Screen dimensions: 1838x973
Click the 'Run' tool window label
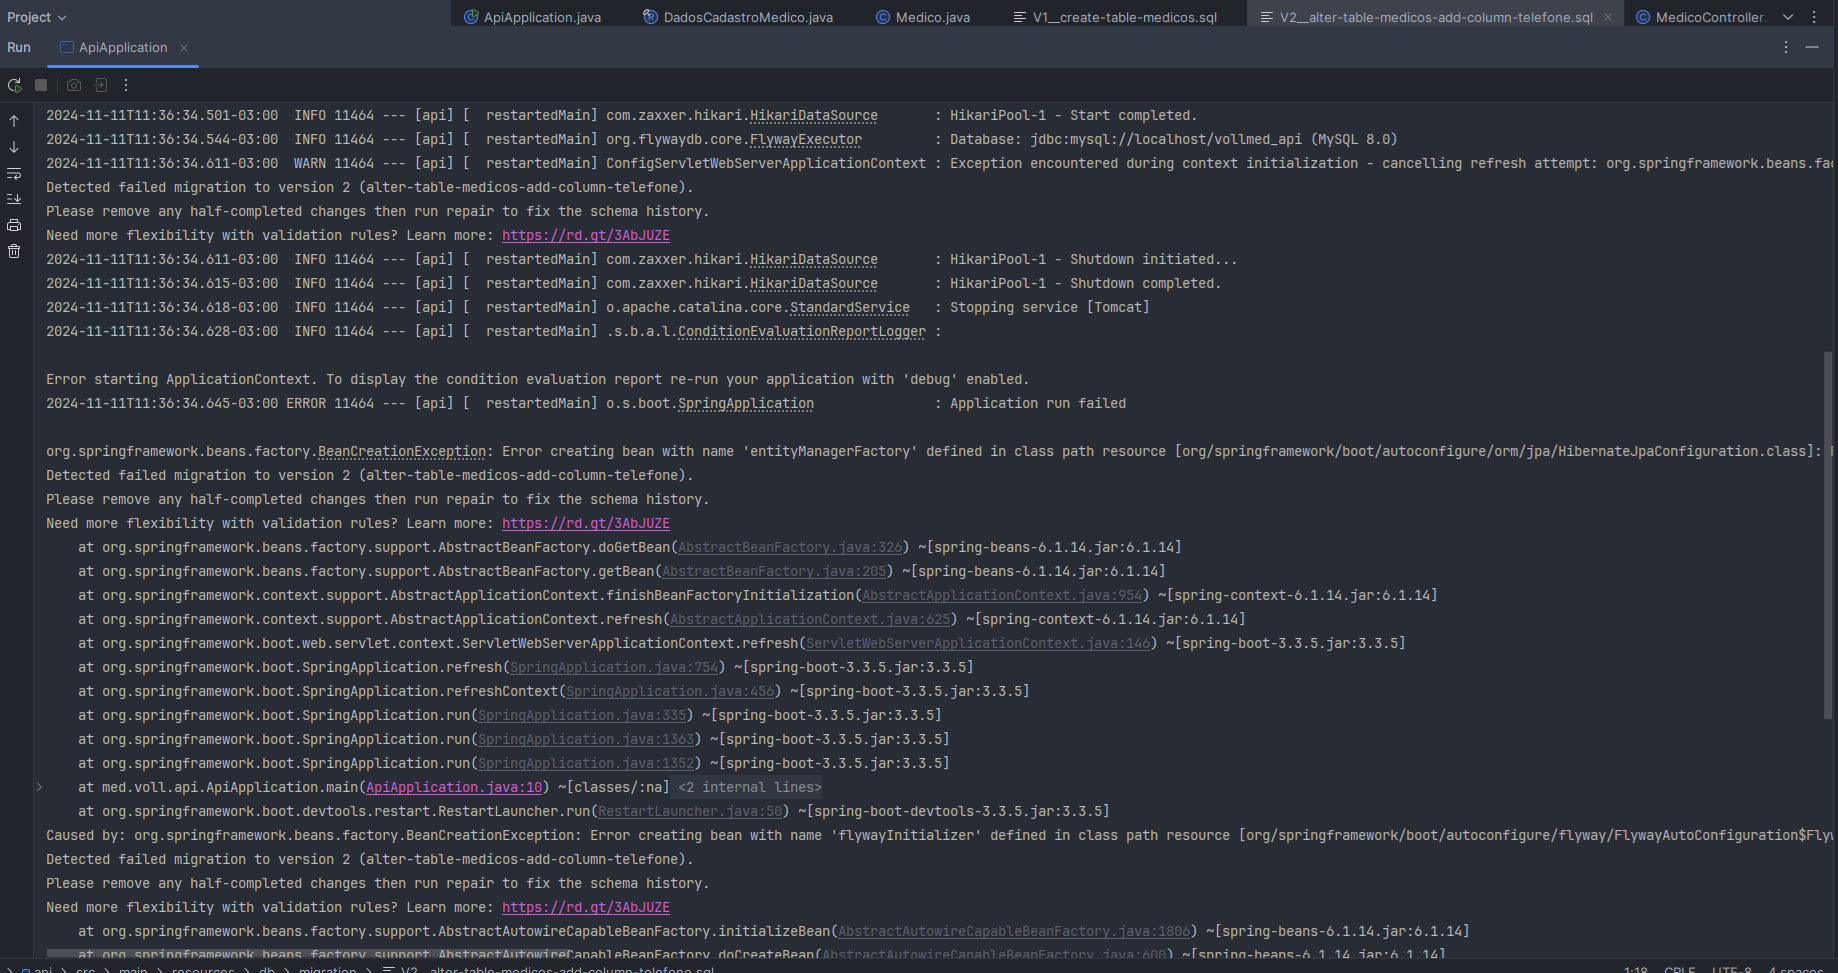[19, 47]
